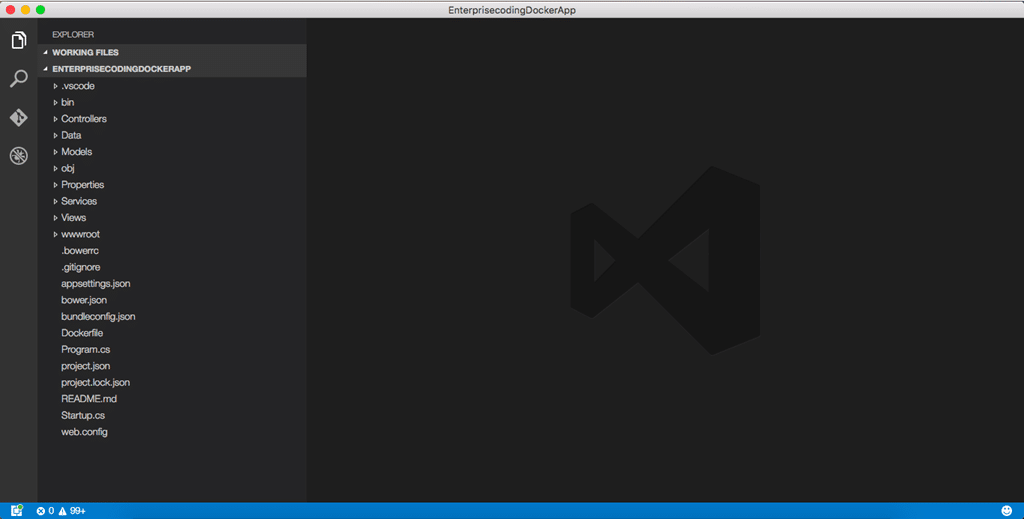Open Startup.cs file

click(83, 415)
